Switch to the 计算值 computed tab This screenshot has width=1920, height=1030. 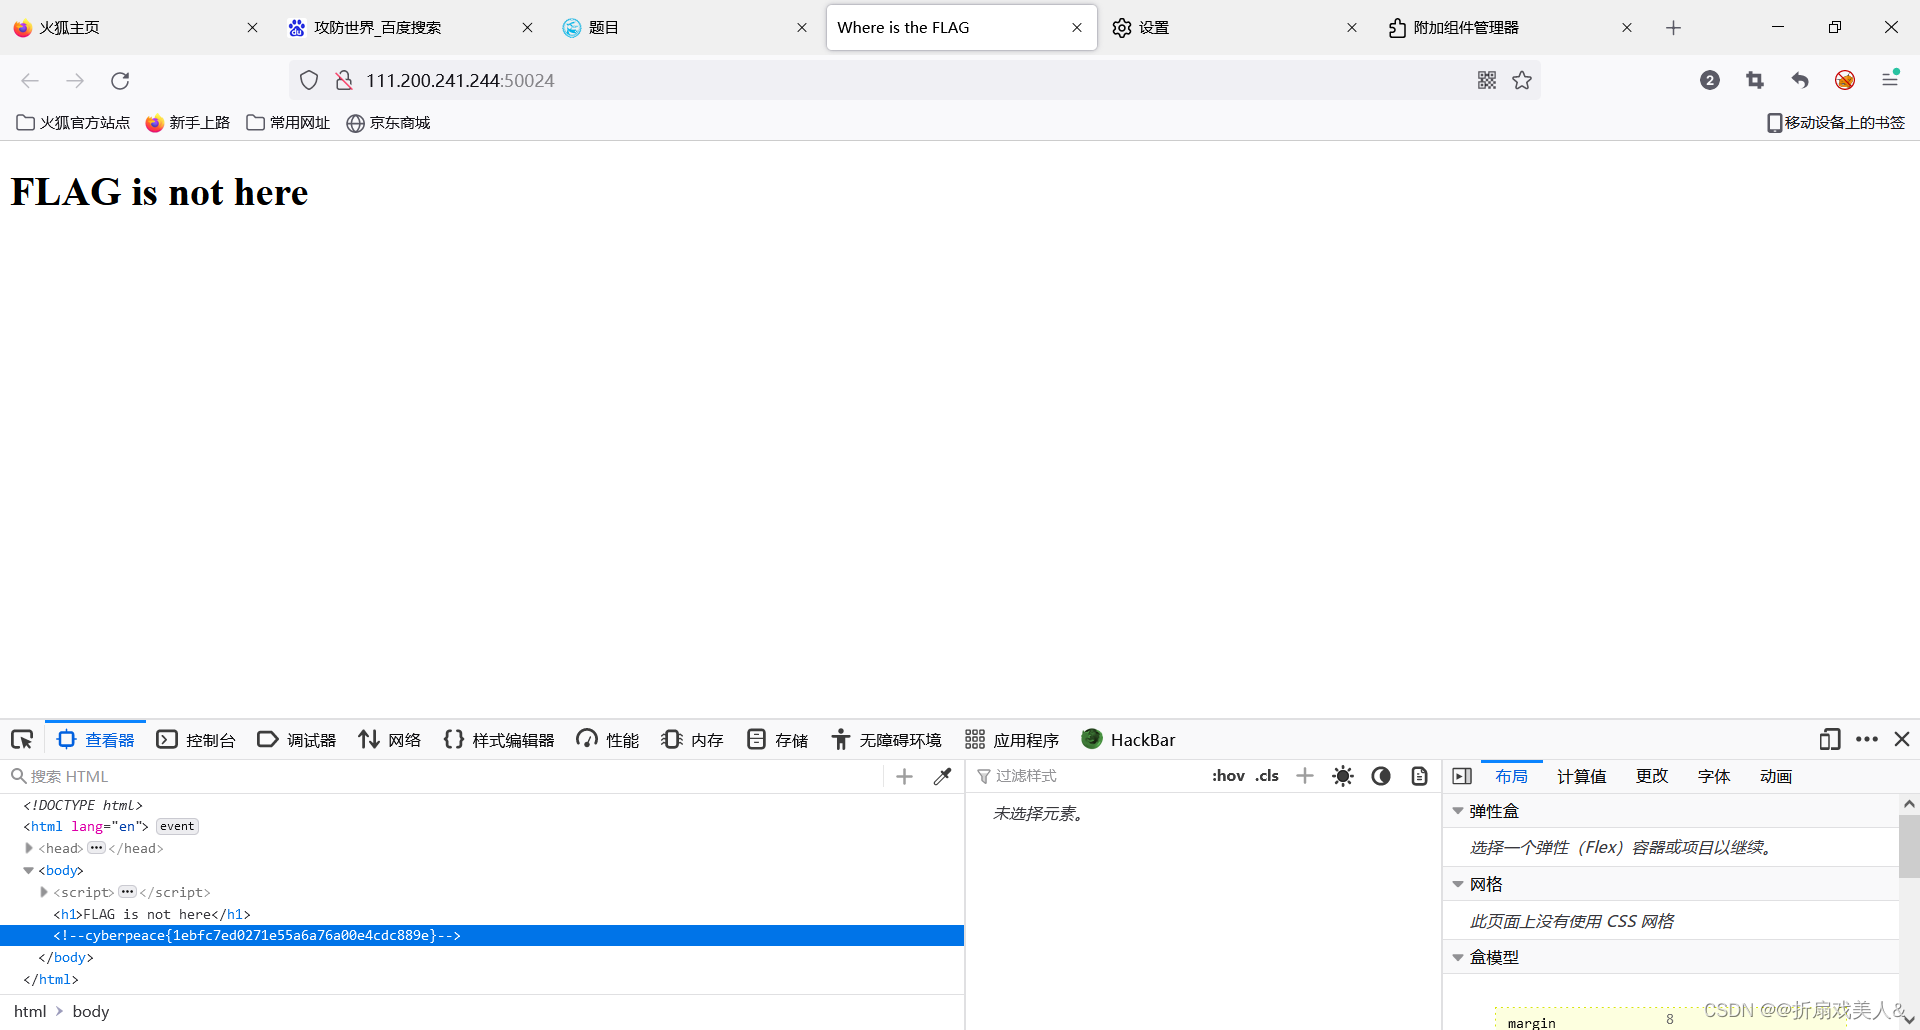(1581, 776)
